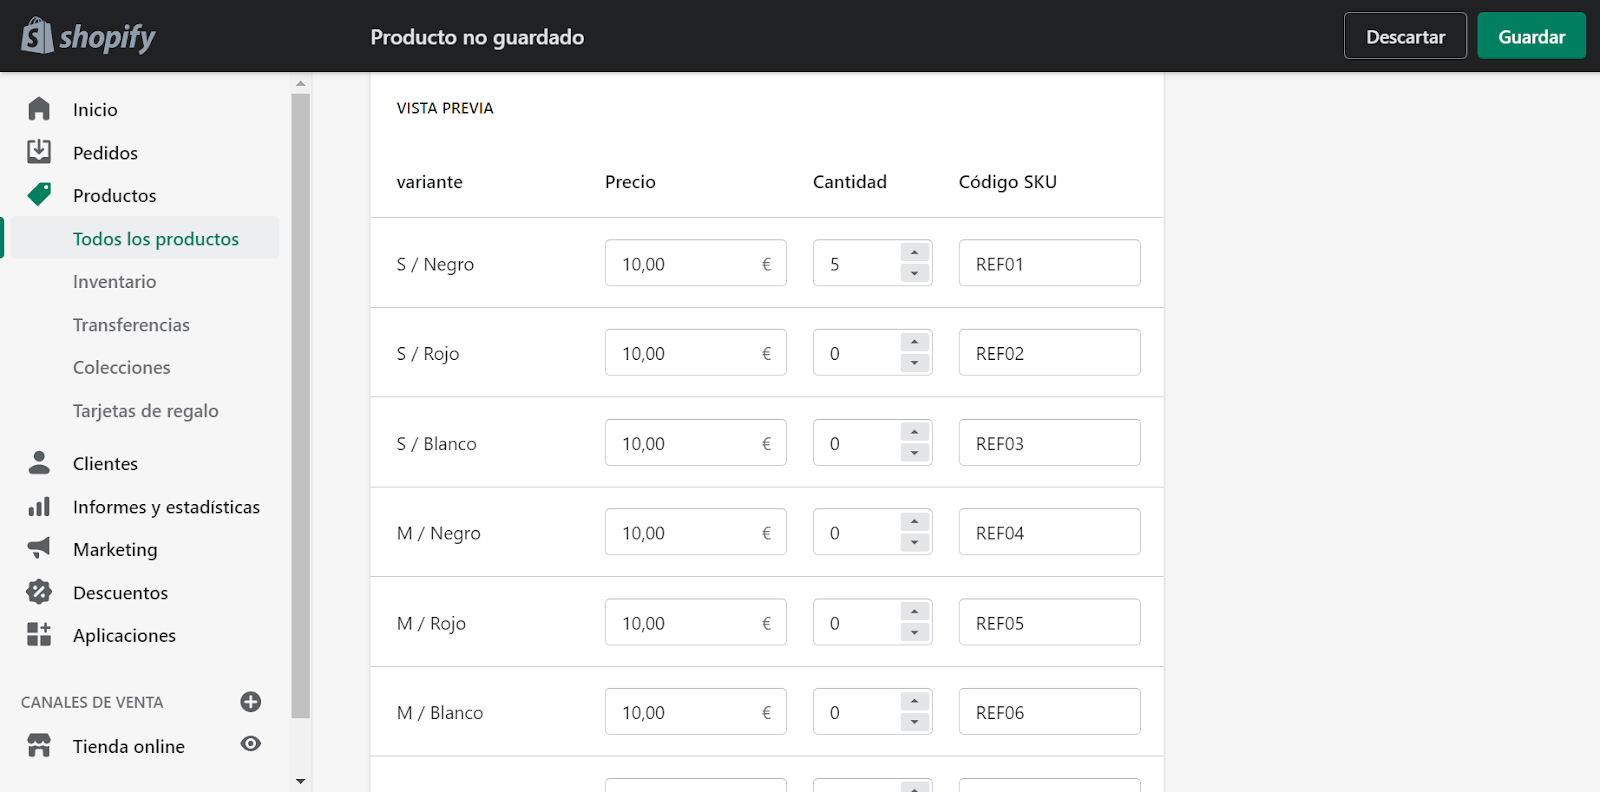The height and width of the screenshot is (792, 1600).
Task: Click the Marketing megaphone icon
Action: point(39,549)
